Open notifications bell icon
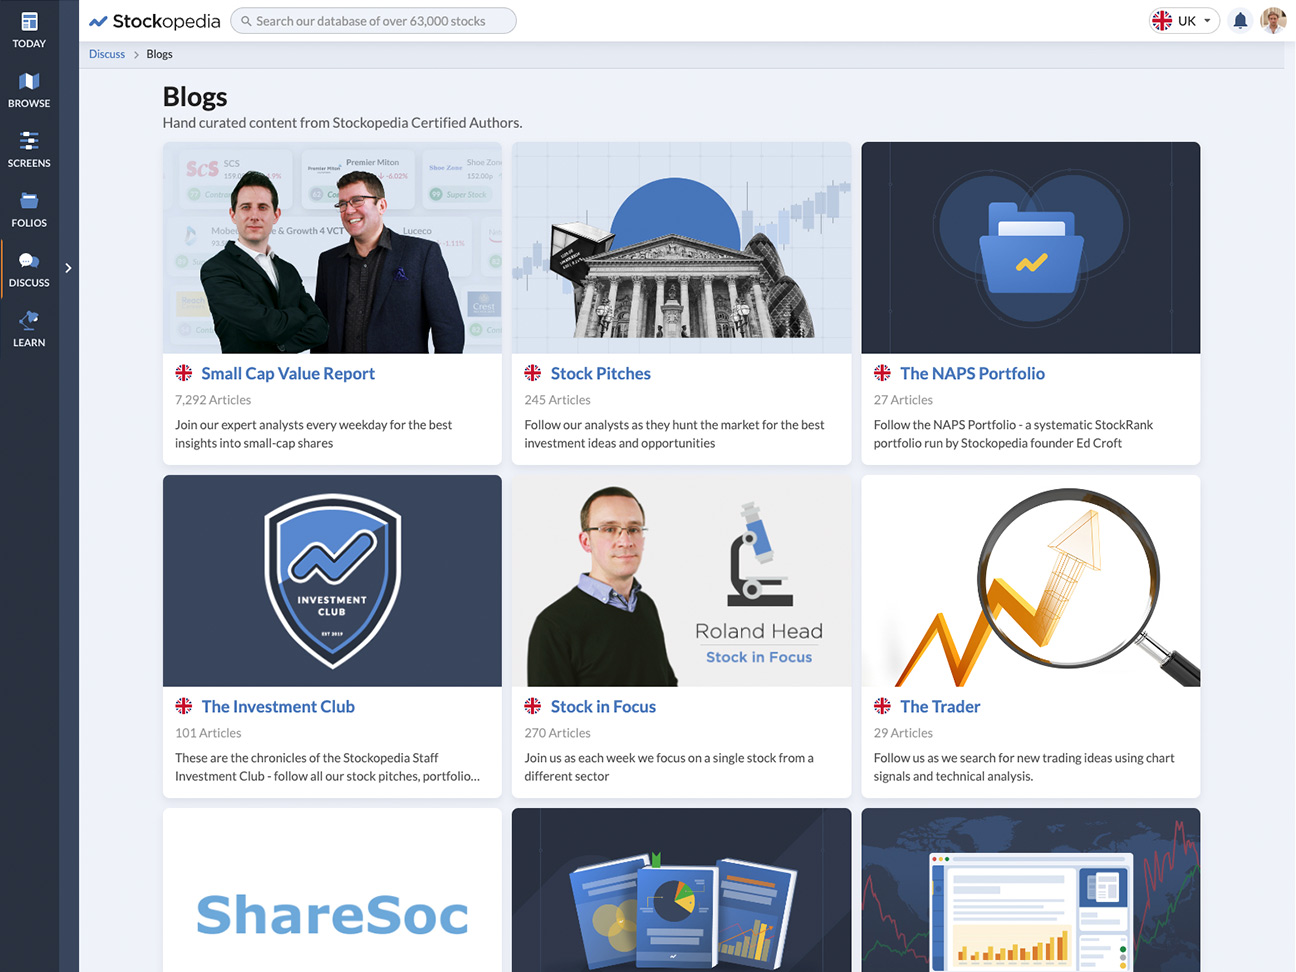1296x972 pixels. coord(1240,21)
